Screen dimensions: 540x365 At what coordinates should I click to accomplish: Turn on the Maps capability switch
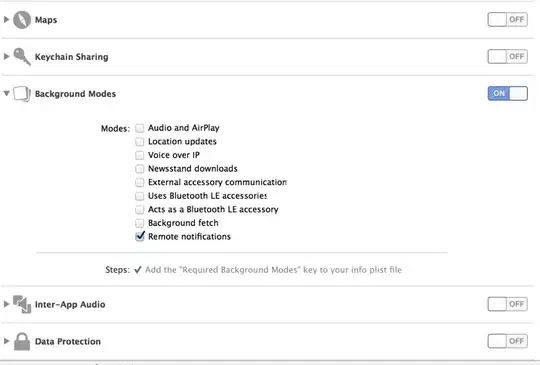[x=507, y=20]
